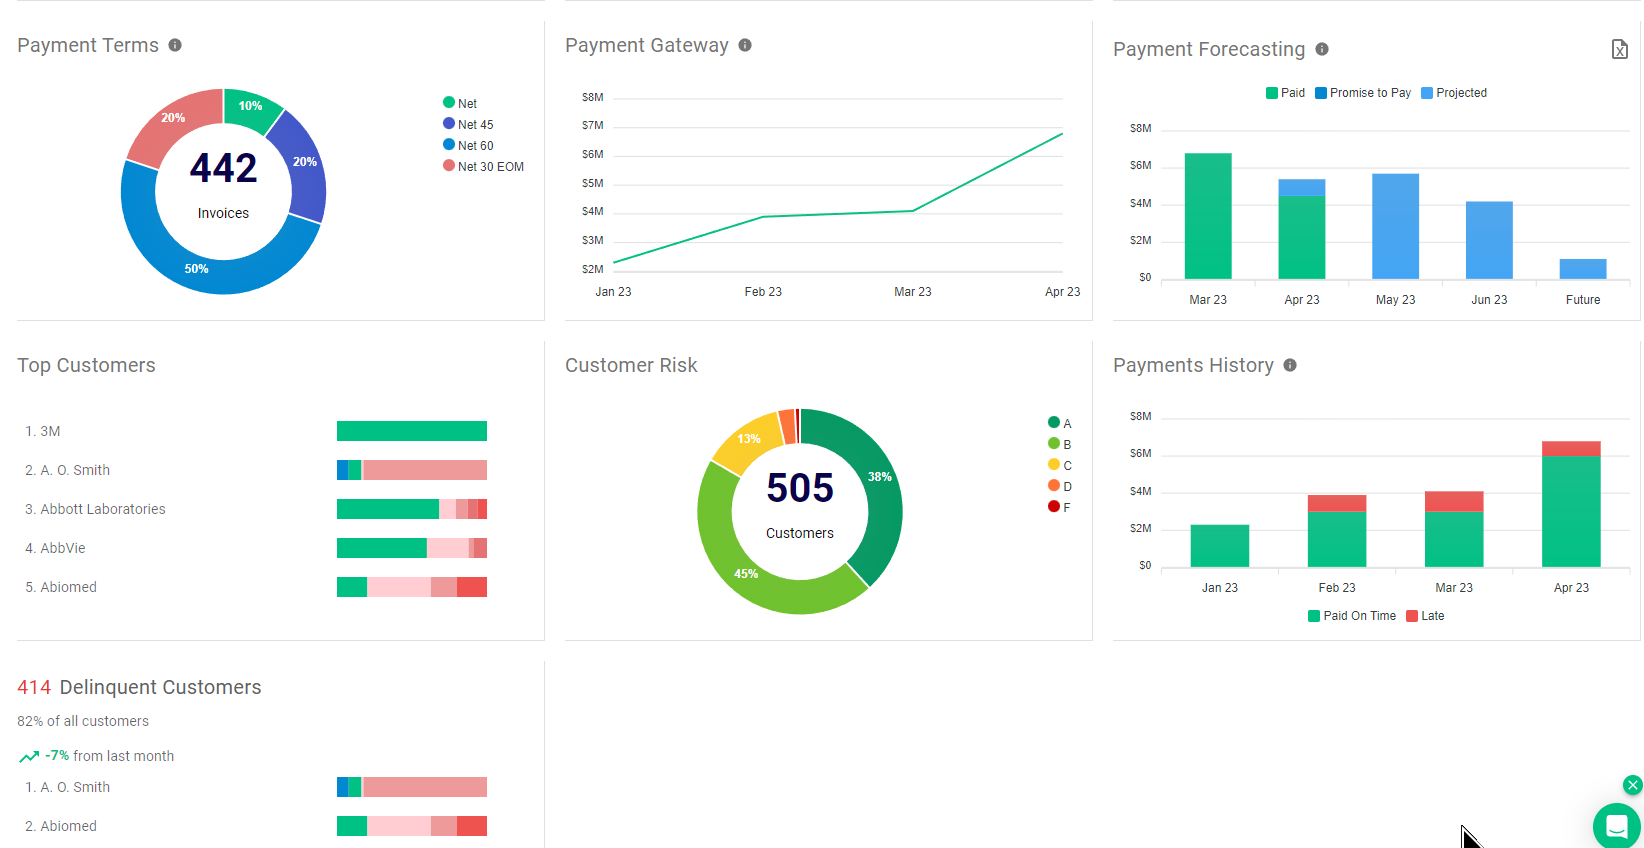Open Abbott Laboratories customer entry

point(102,509)
